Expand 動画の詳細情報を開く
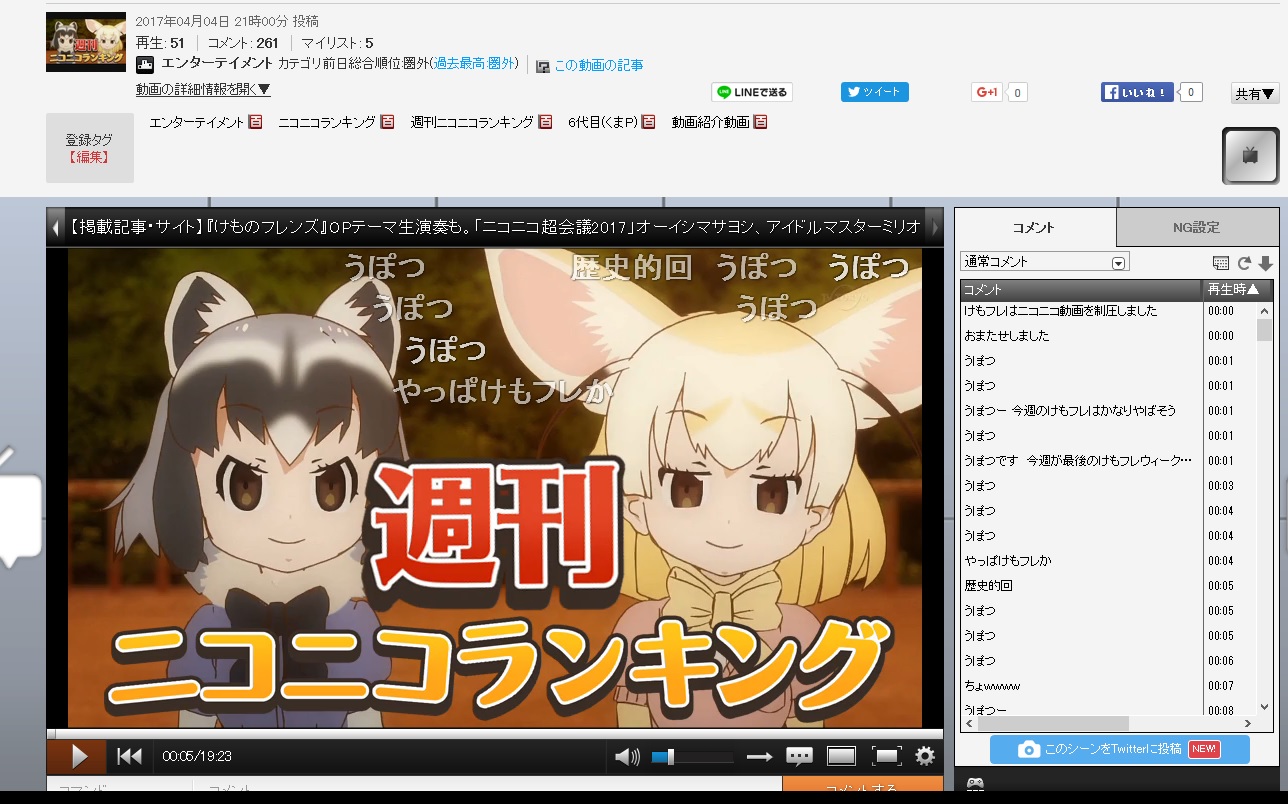 tap(203, 89)
